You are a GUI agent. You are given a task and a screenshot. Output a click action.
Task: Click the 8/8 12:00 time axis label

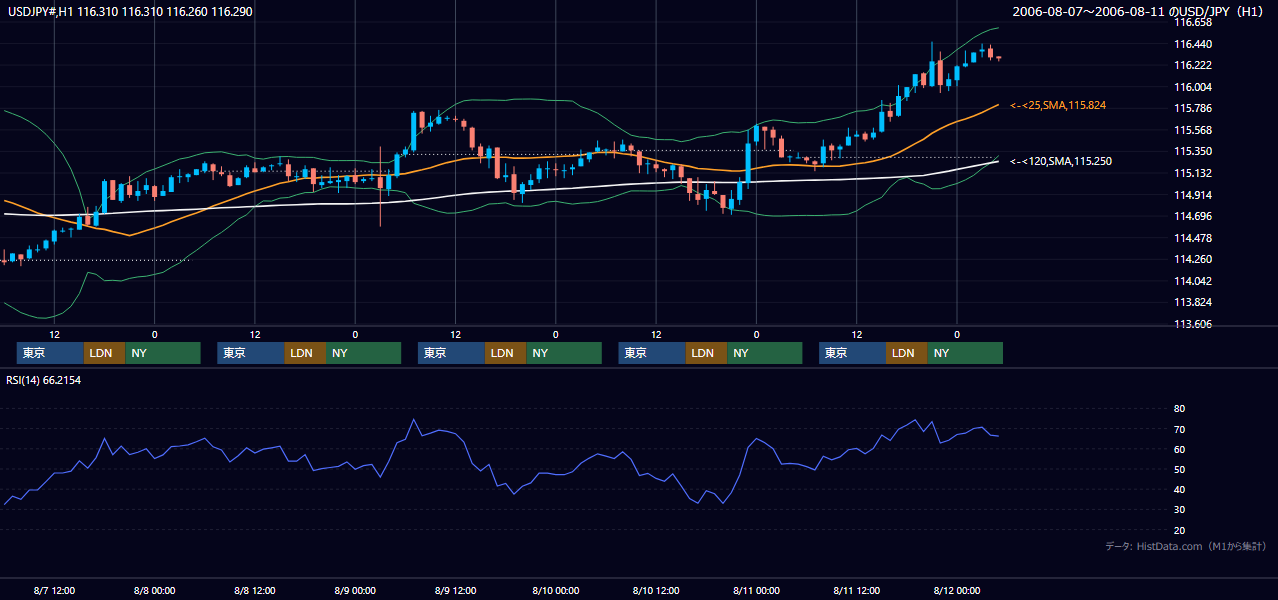255,590
